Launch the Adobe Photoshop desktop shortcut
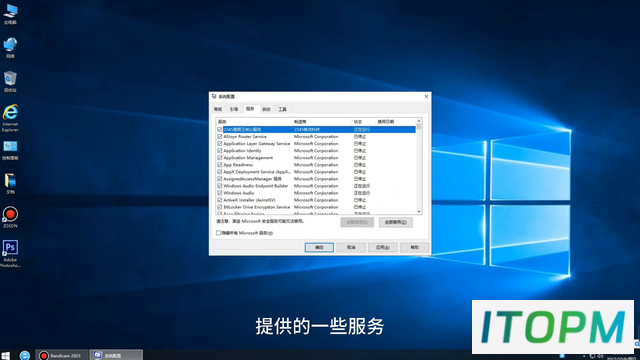The image size is (640, 360). coord(10,253)
